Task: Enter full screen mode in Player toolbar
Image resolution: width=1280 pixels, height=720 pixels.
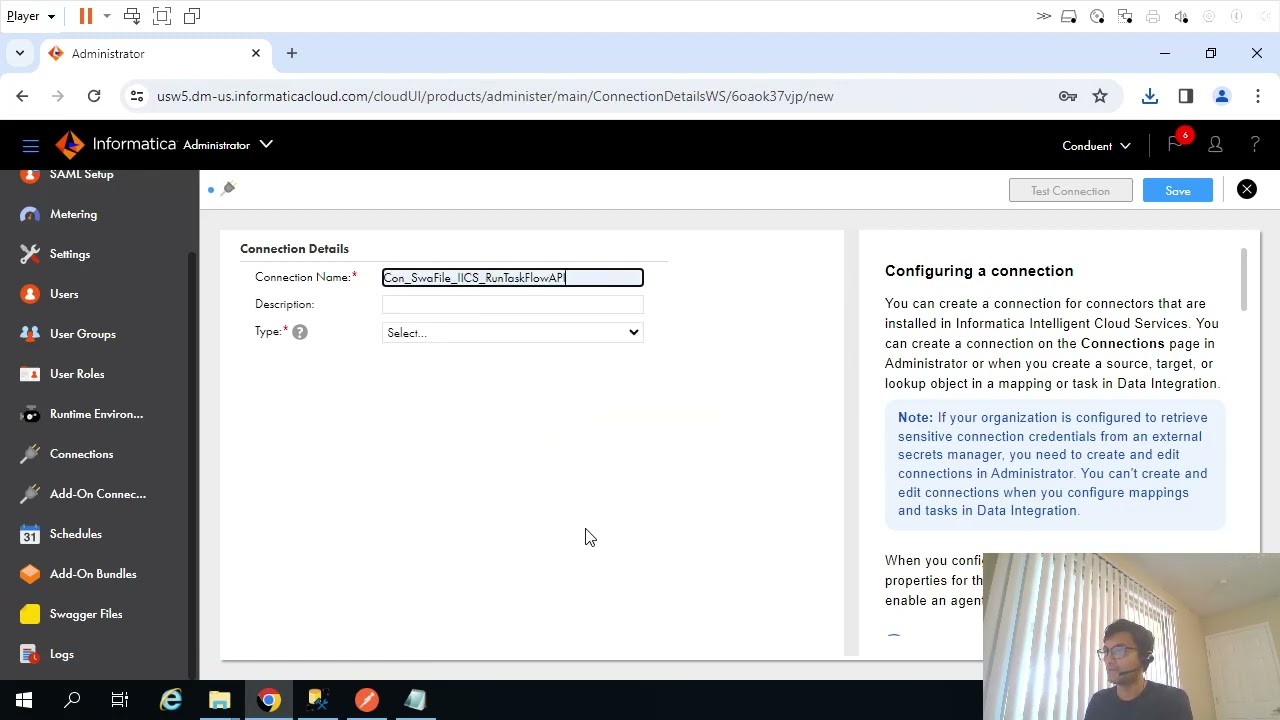Action: tap(162, 16)
